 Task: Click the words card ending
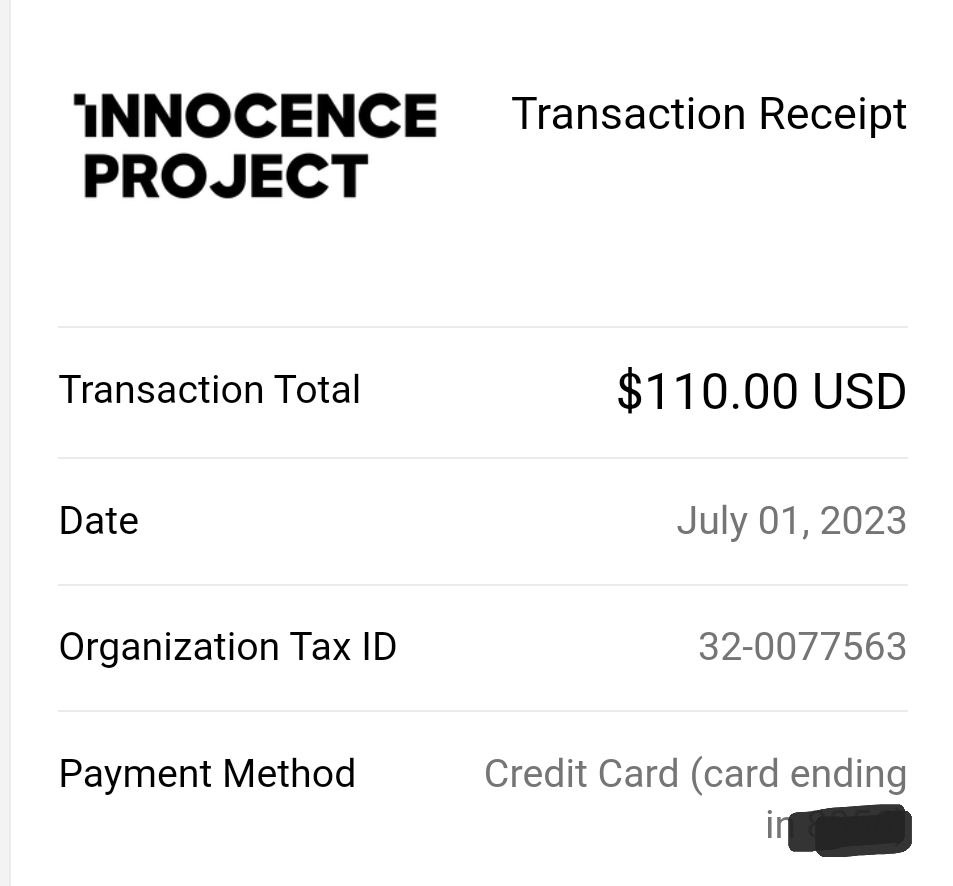799,775
